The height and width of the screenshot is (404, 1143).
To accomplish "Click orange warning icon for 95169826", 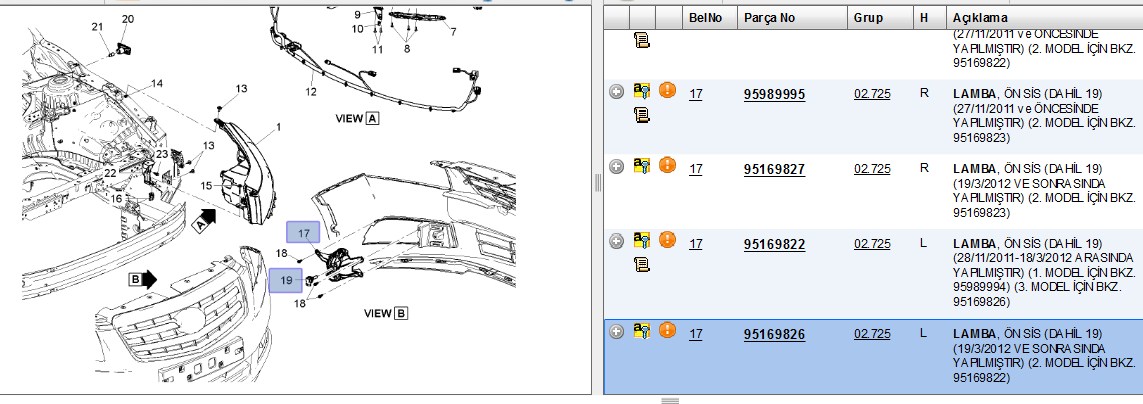I will point(667,330).
